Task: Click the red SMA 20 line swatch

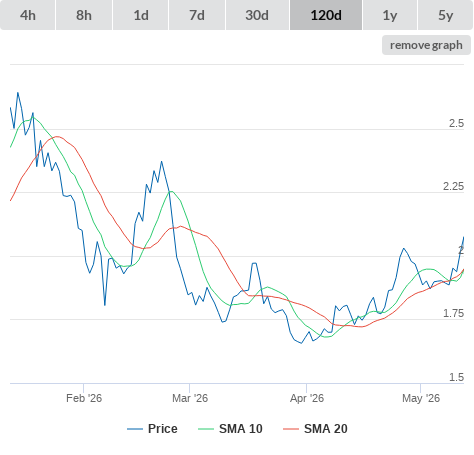Action: (291, 429)
